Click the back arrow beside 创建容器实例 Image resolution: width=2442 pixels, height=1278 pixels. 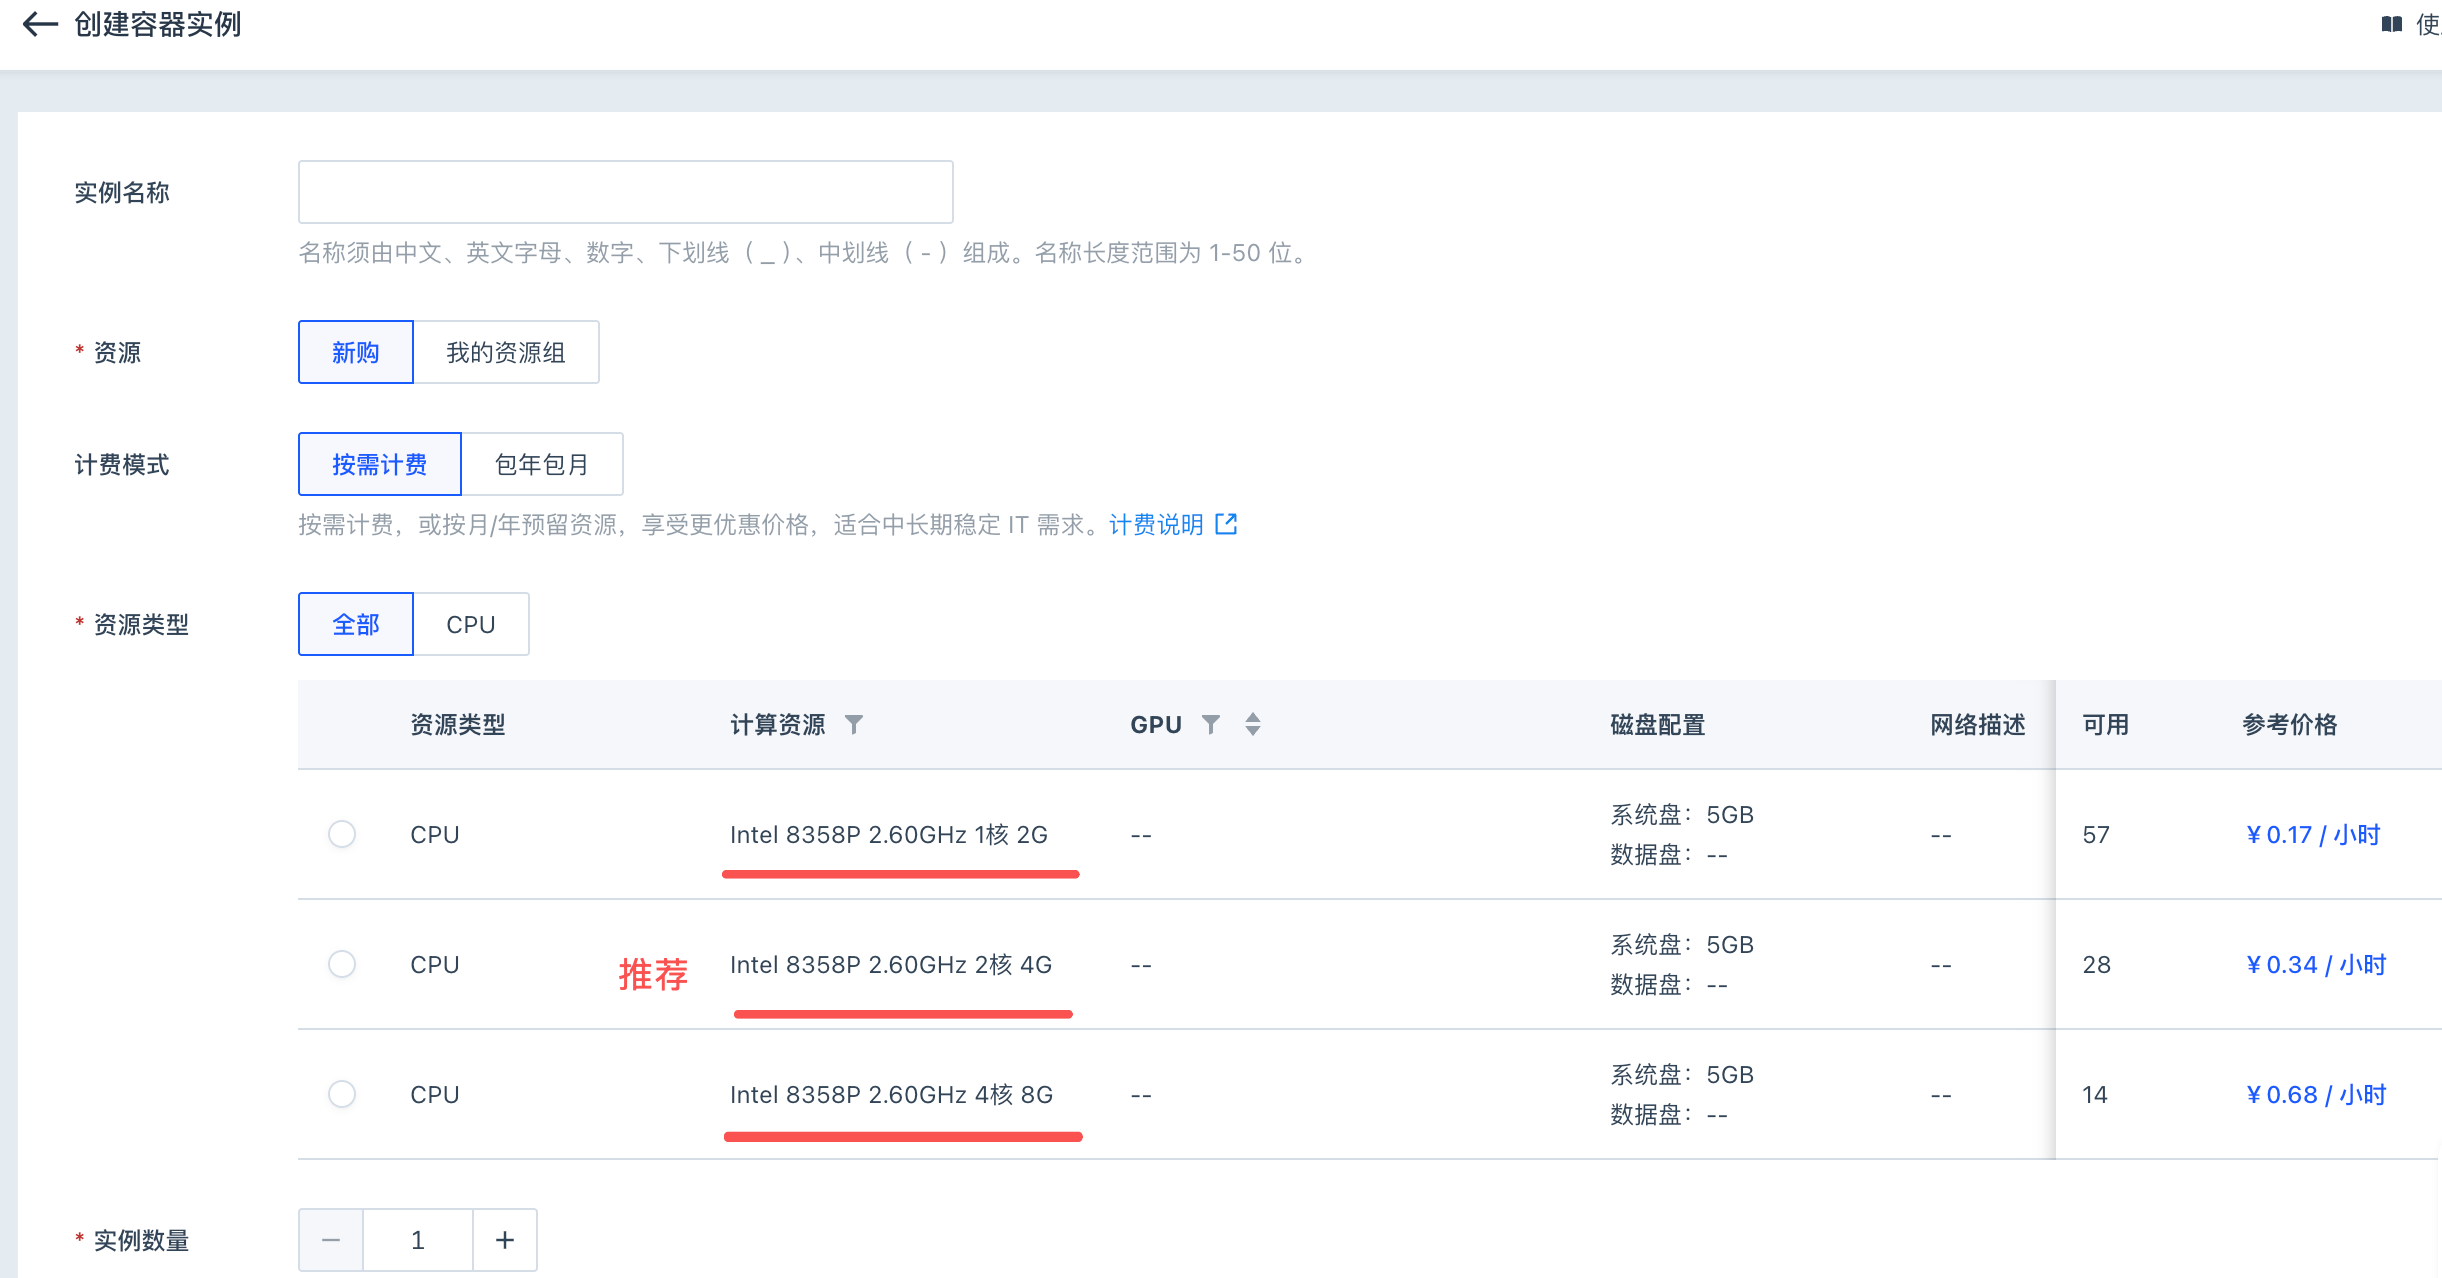coord(40,24)
